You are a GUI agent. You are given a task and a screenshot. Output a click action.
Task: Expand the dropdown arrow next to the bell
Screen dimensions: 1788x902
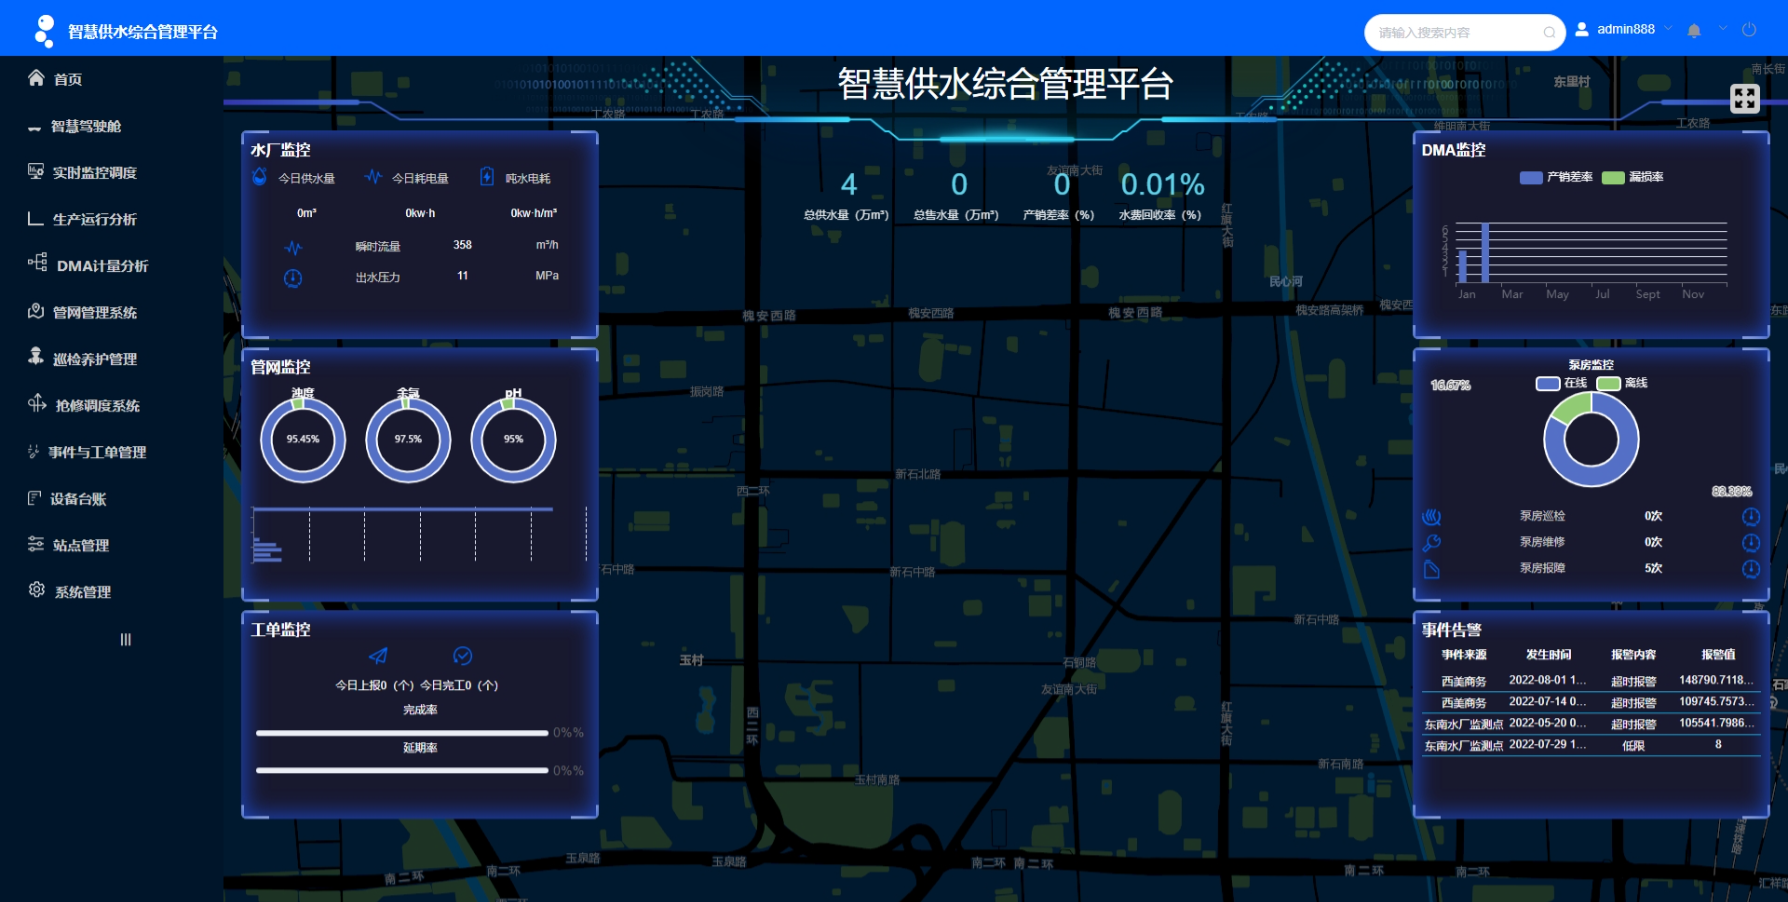pos(1722,29)
